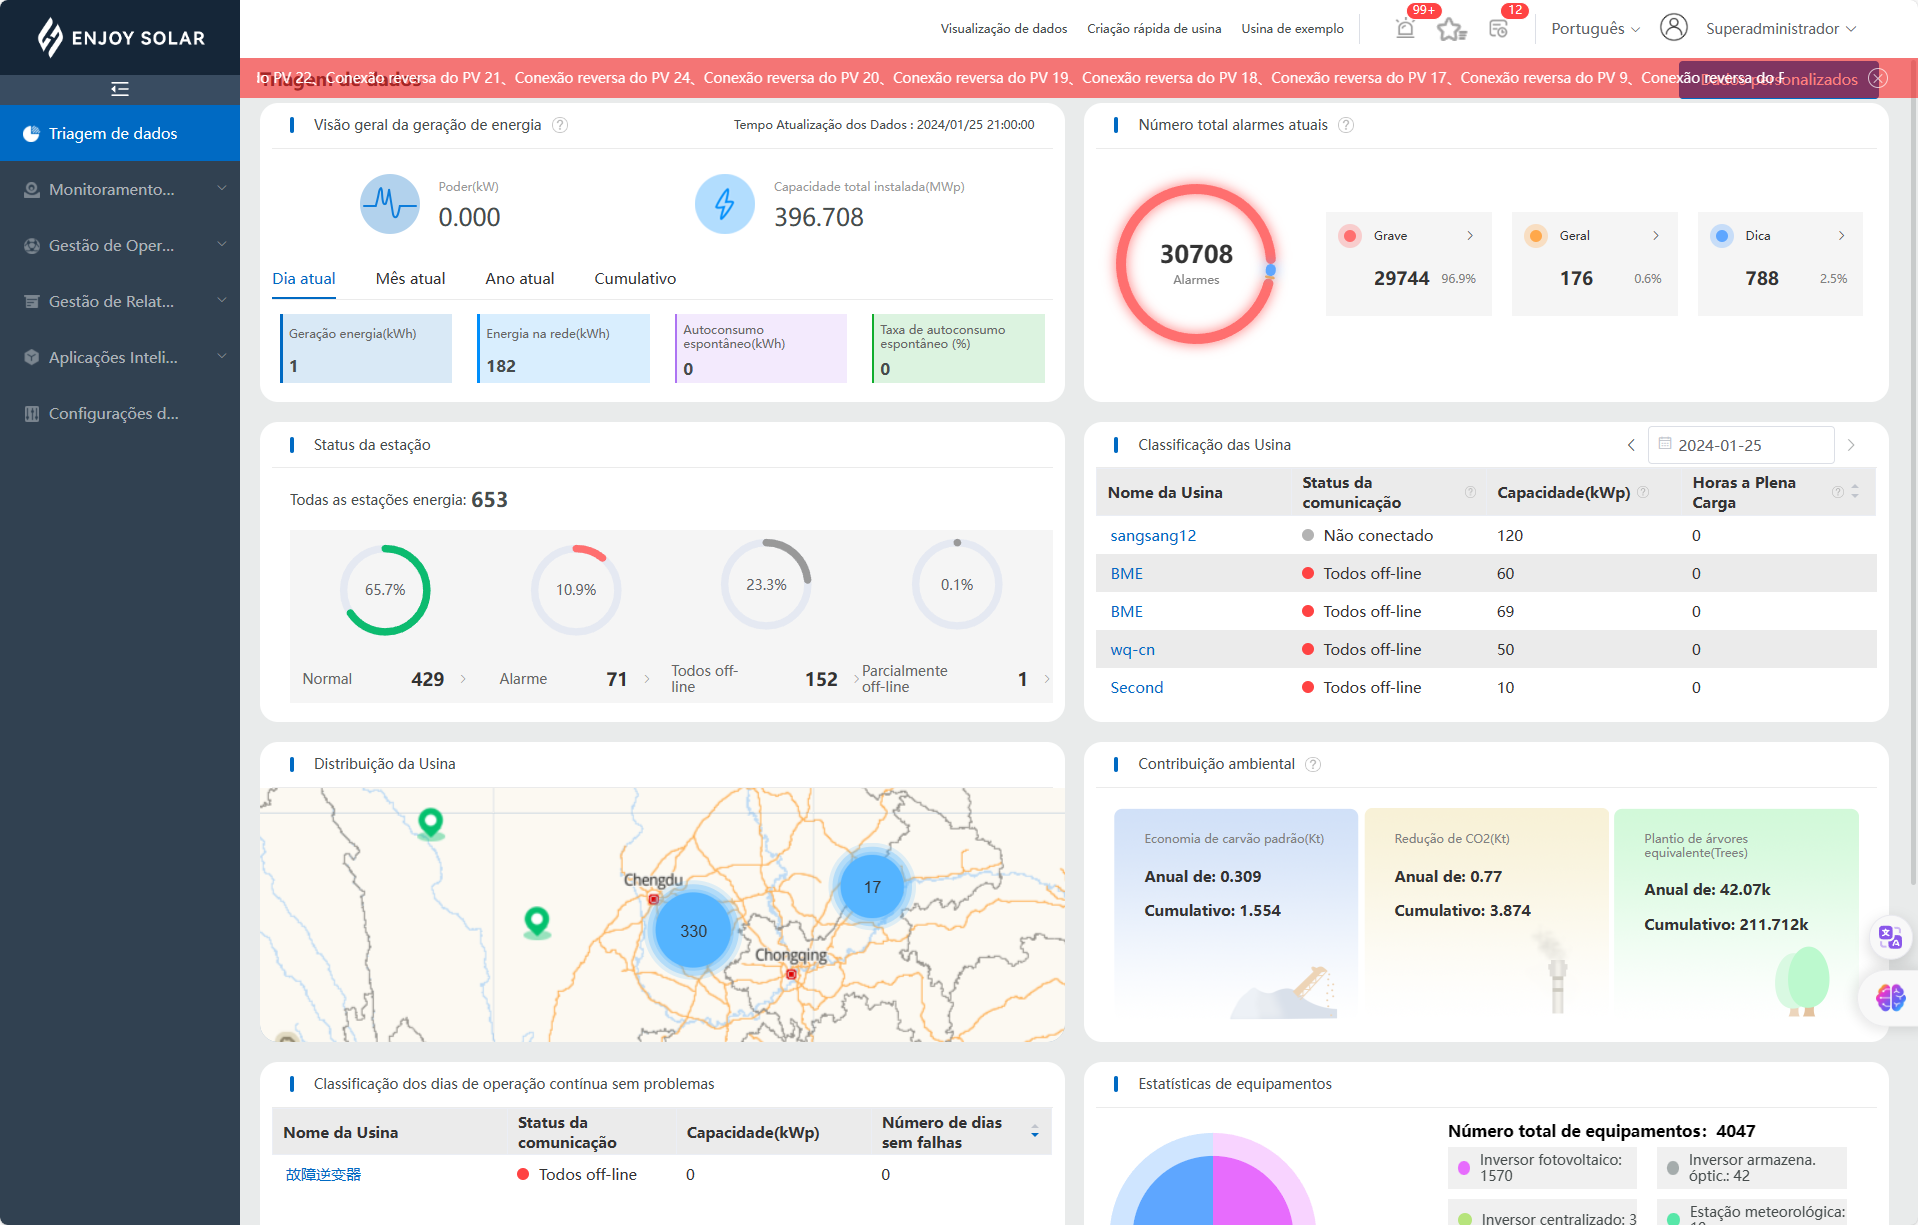Open Usina de exemplo link
This screenshot has height=1225, width=1918.
1292,29
